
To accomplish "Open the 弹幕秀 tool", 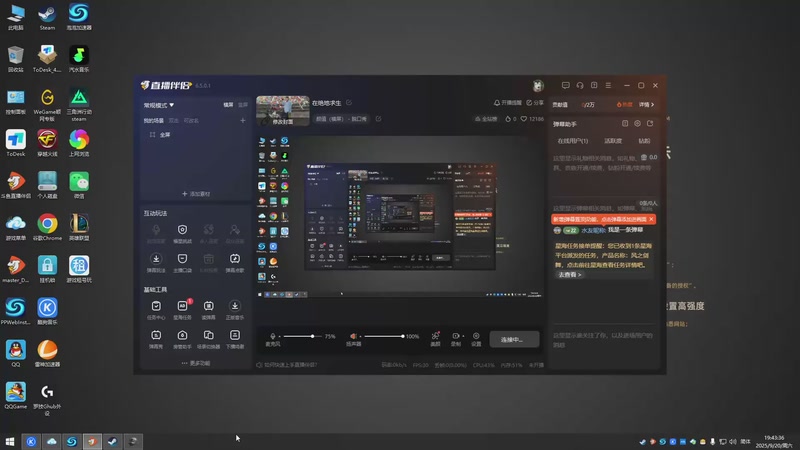I will (156, 338).
